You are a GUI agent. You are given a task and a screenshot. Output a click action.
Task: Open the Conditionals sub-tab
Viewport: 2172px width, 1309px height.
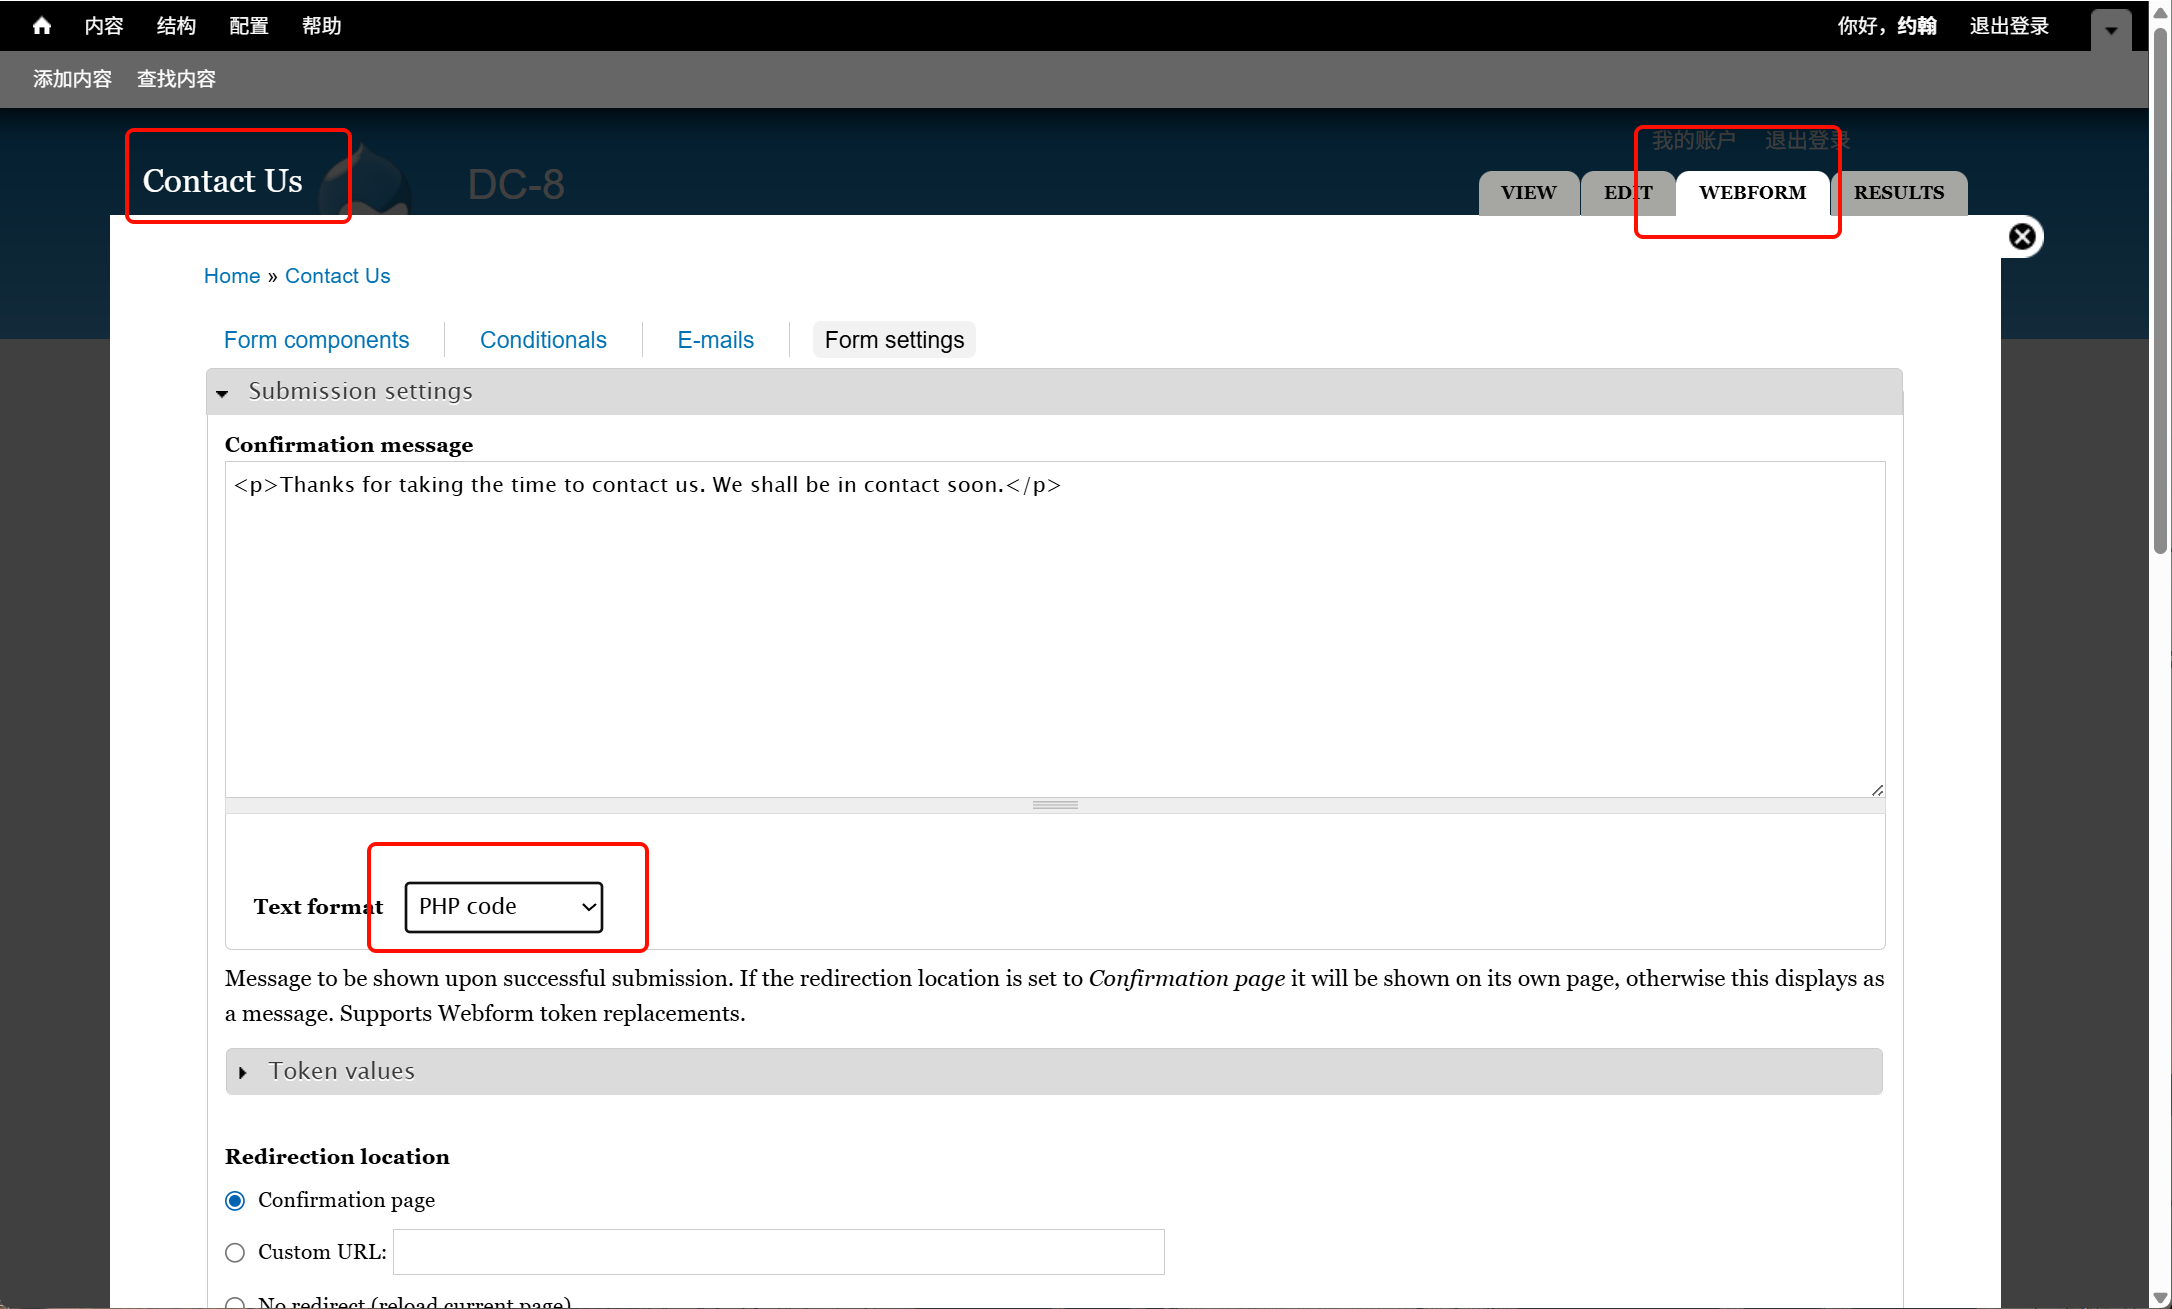pos(543,340)
